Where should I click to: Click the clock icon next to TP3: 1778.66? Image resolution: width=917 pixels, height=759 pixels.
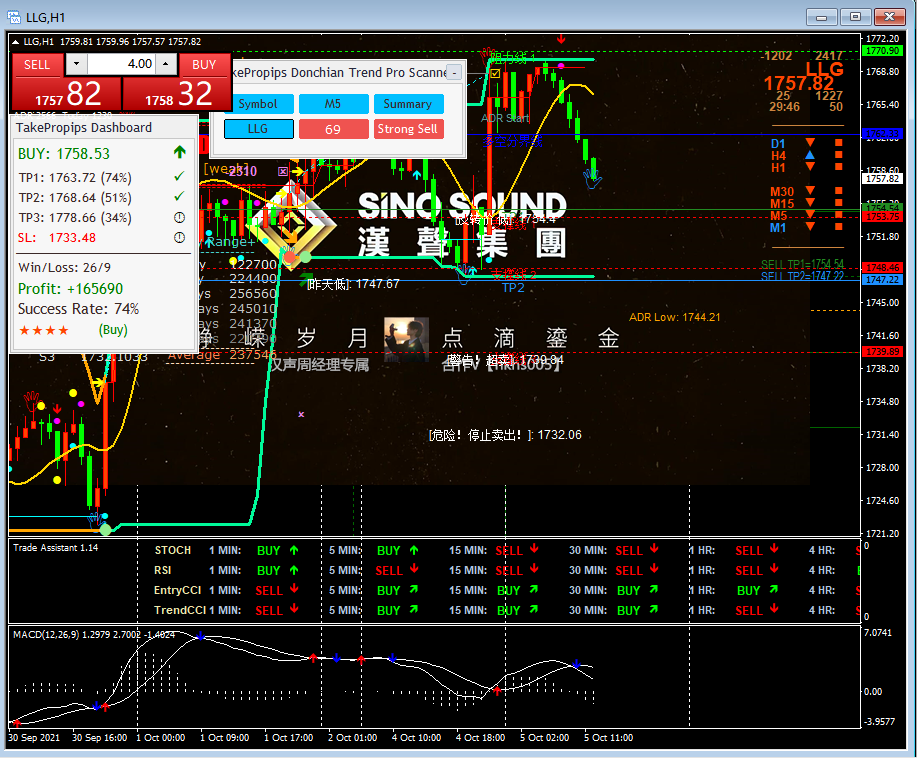[x=180, y=218]
